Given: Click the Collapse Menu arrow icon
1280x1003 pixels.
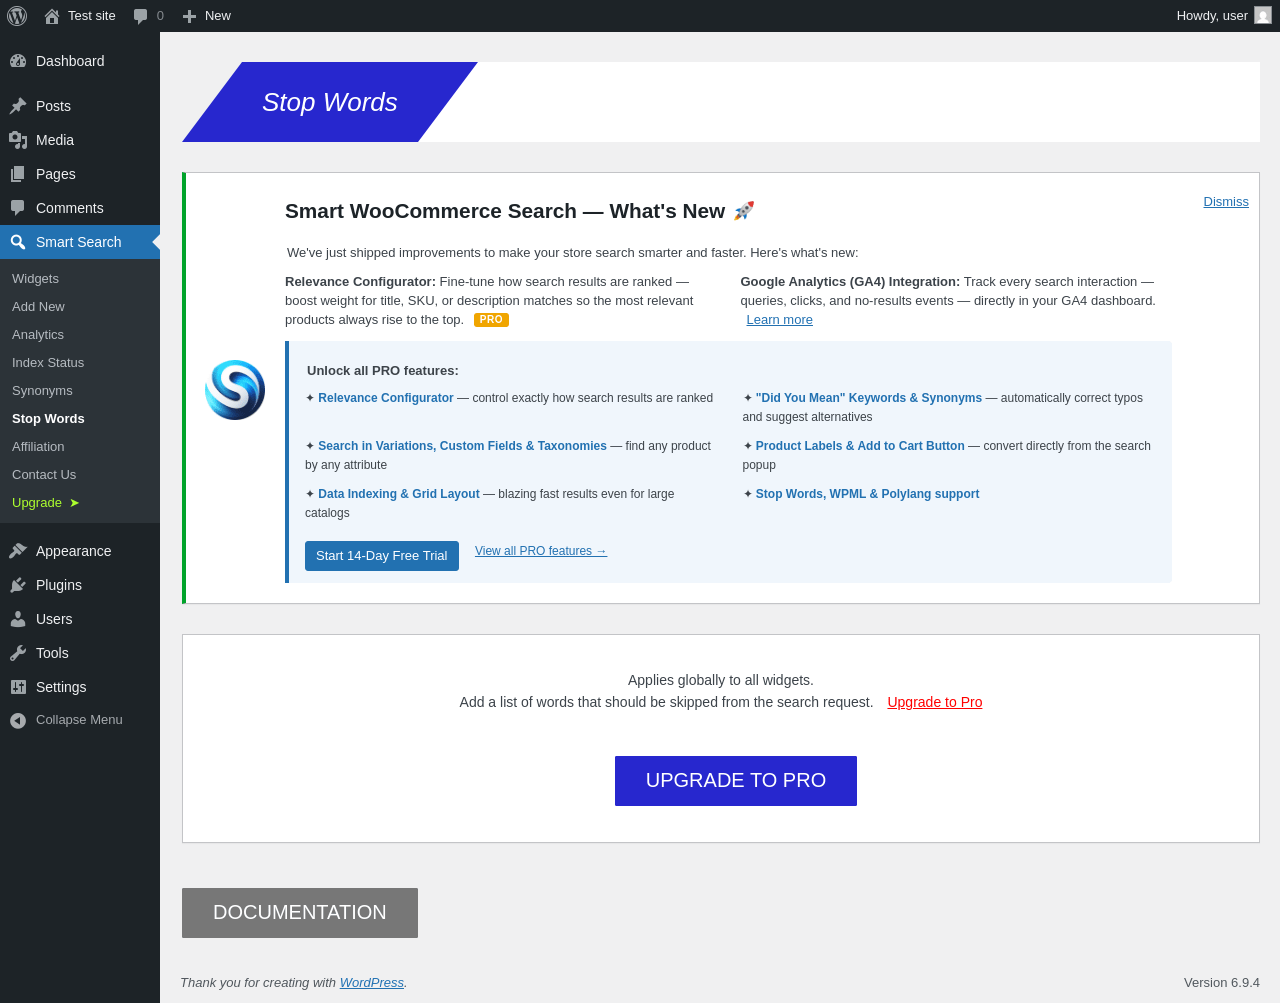Looking at the screenshot, I should coord(18,720).
